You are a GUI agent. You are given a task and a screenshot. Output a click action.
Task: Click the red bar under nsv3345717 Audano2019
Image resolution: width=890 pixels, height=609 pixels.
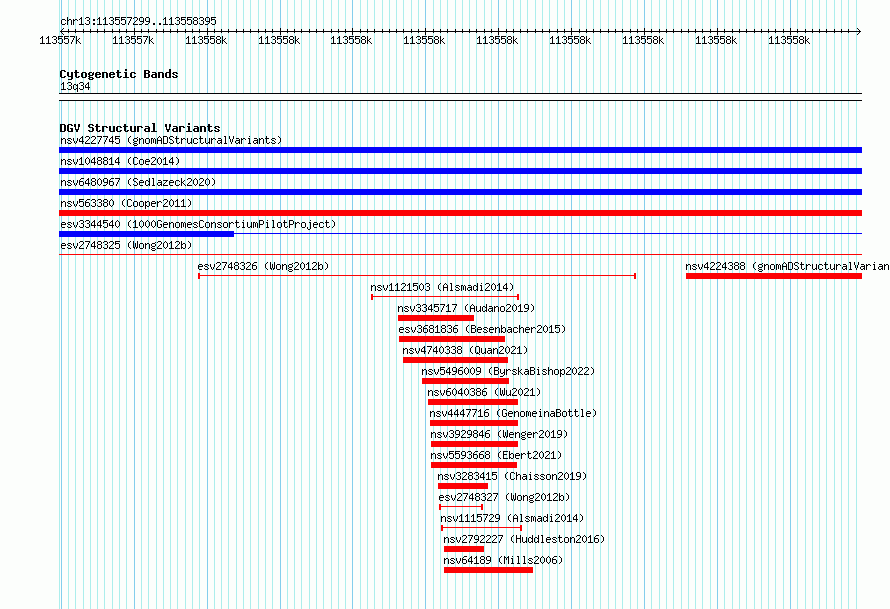point(436,318)
